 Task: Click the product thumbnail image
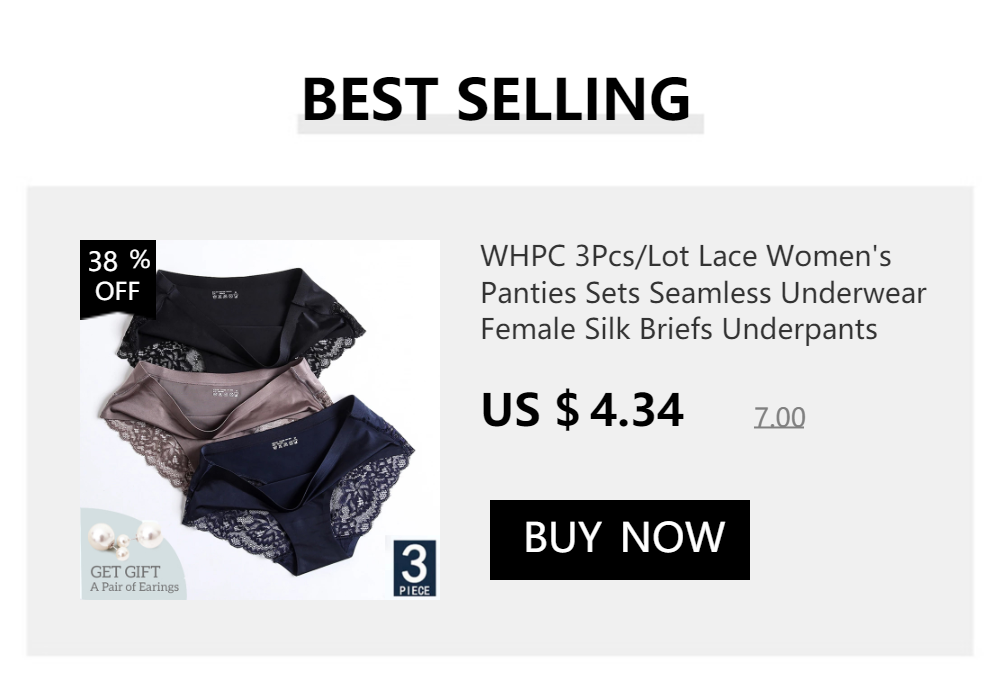[x=260, y=419]
